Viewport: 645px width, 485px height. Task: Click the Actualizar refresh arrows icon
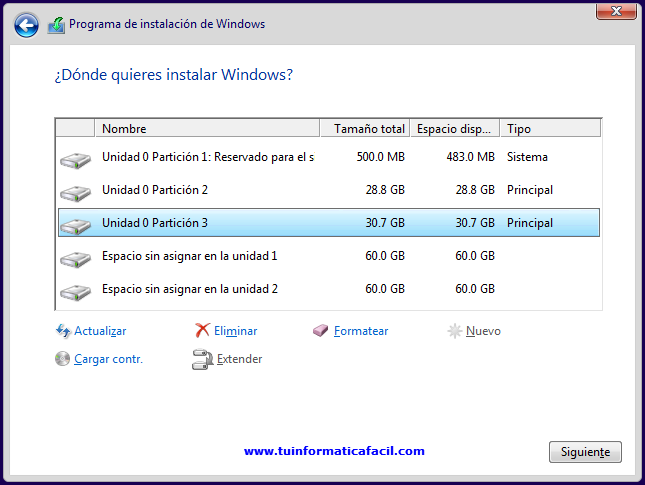pyautogui.click(x=63, y=331)
